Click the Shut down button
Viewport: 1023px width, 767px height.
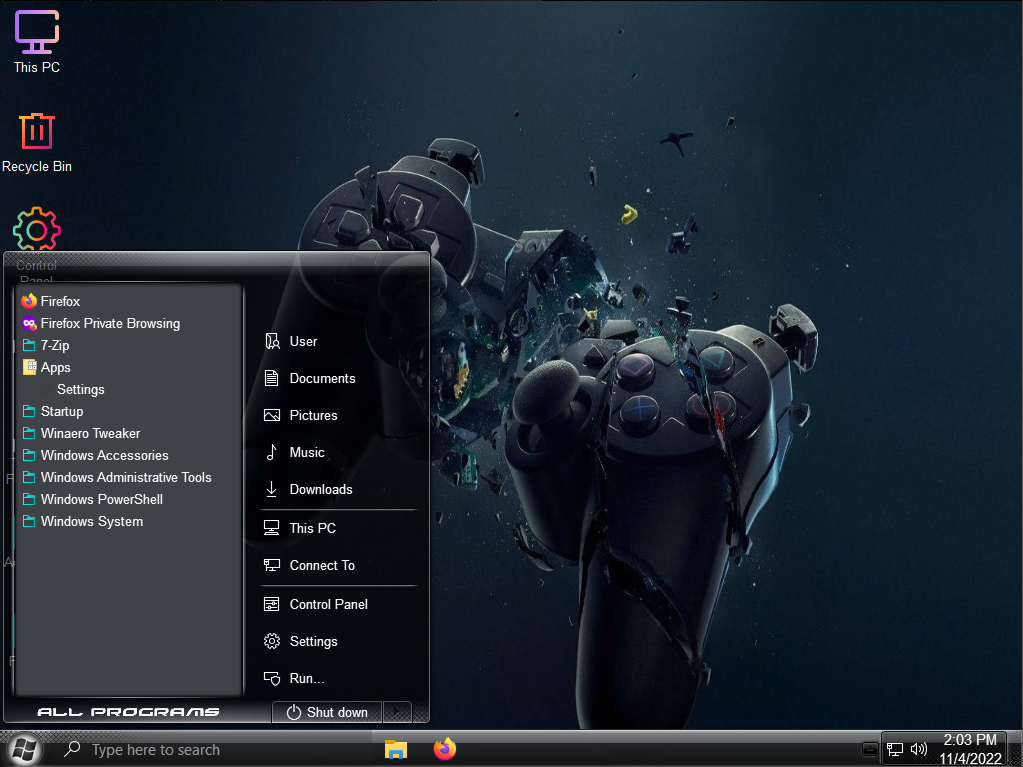tap(327, 712)
